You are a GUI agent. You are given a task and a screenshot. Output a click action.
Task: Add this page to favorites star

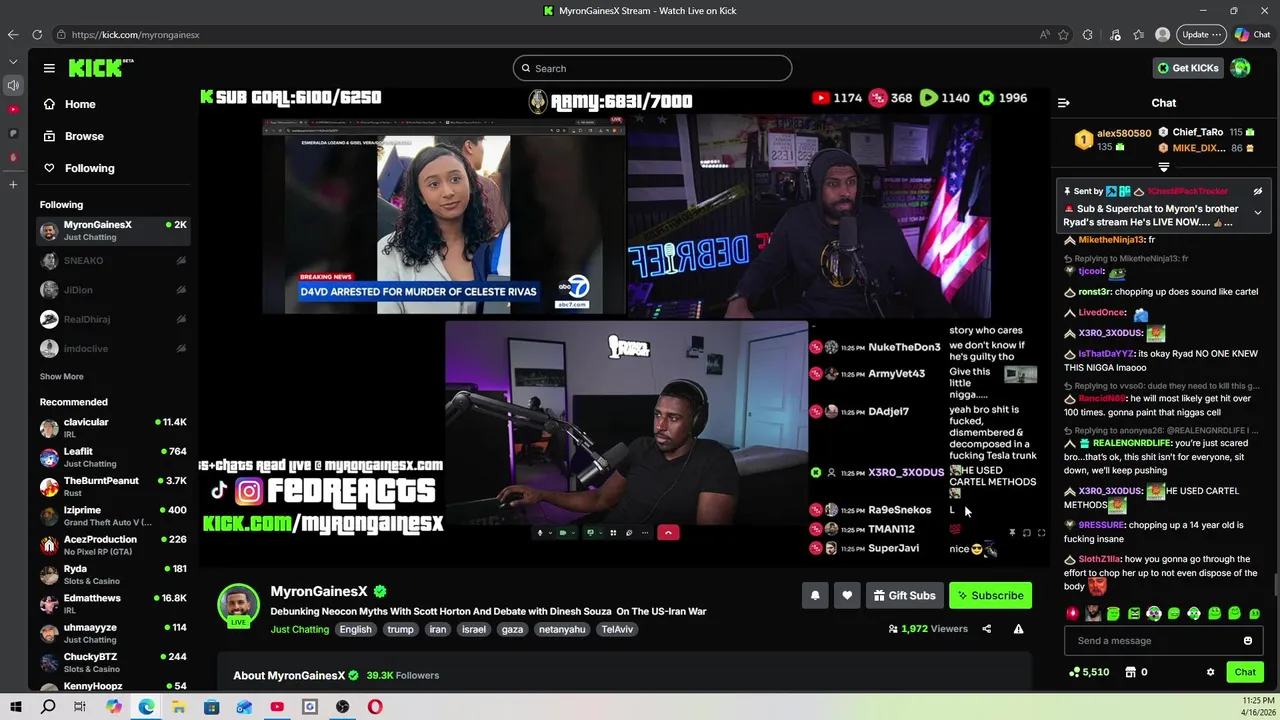1064,34
